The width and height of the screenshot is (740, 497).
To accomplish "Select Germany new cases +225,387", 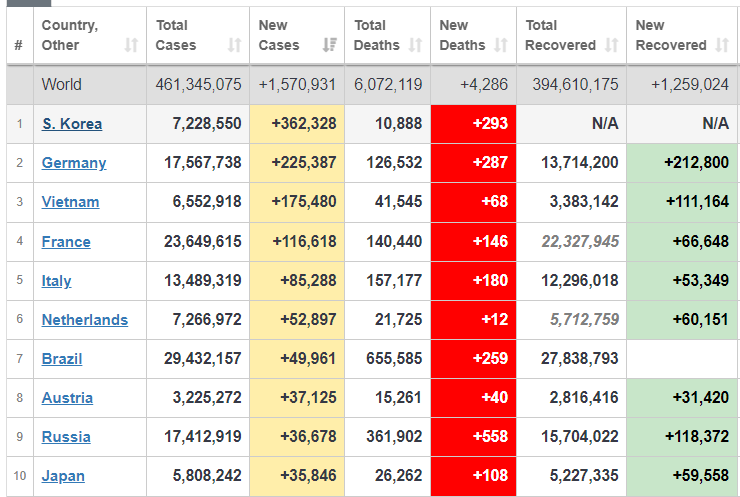I will [304, 163].
